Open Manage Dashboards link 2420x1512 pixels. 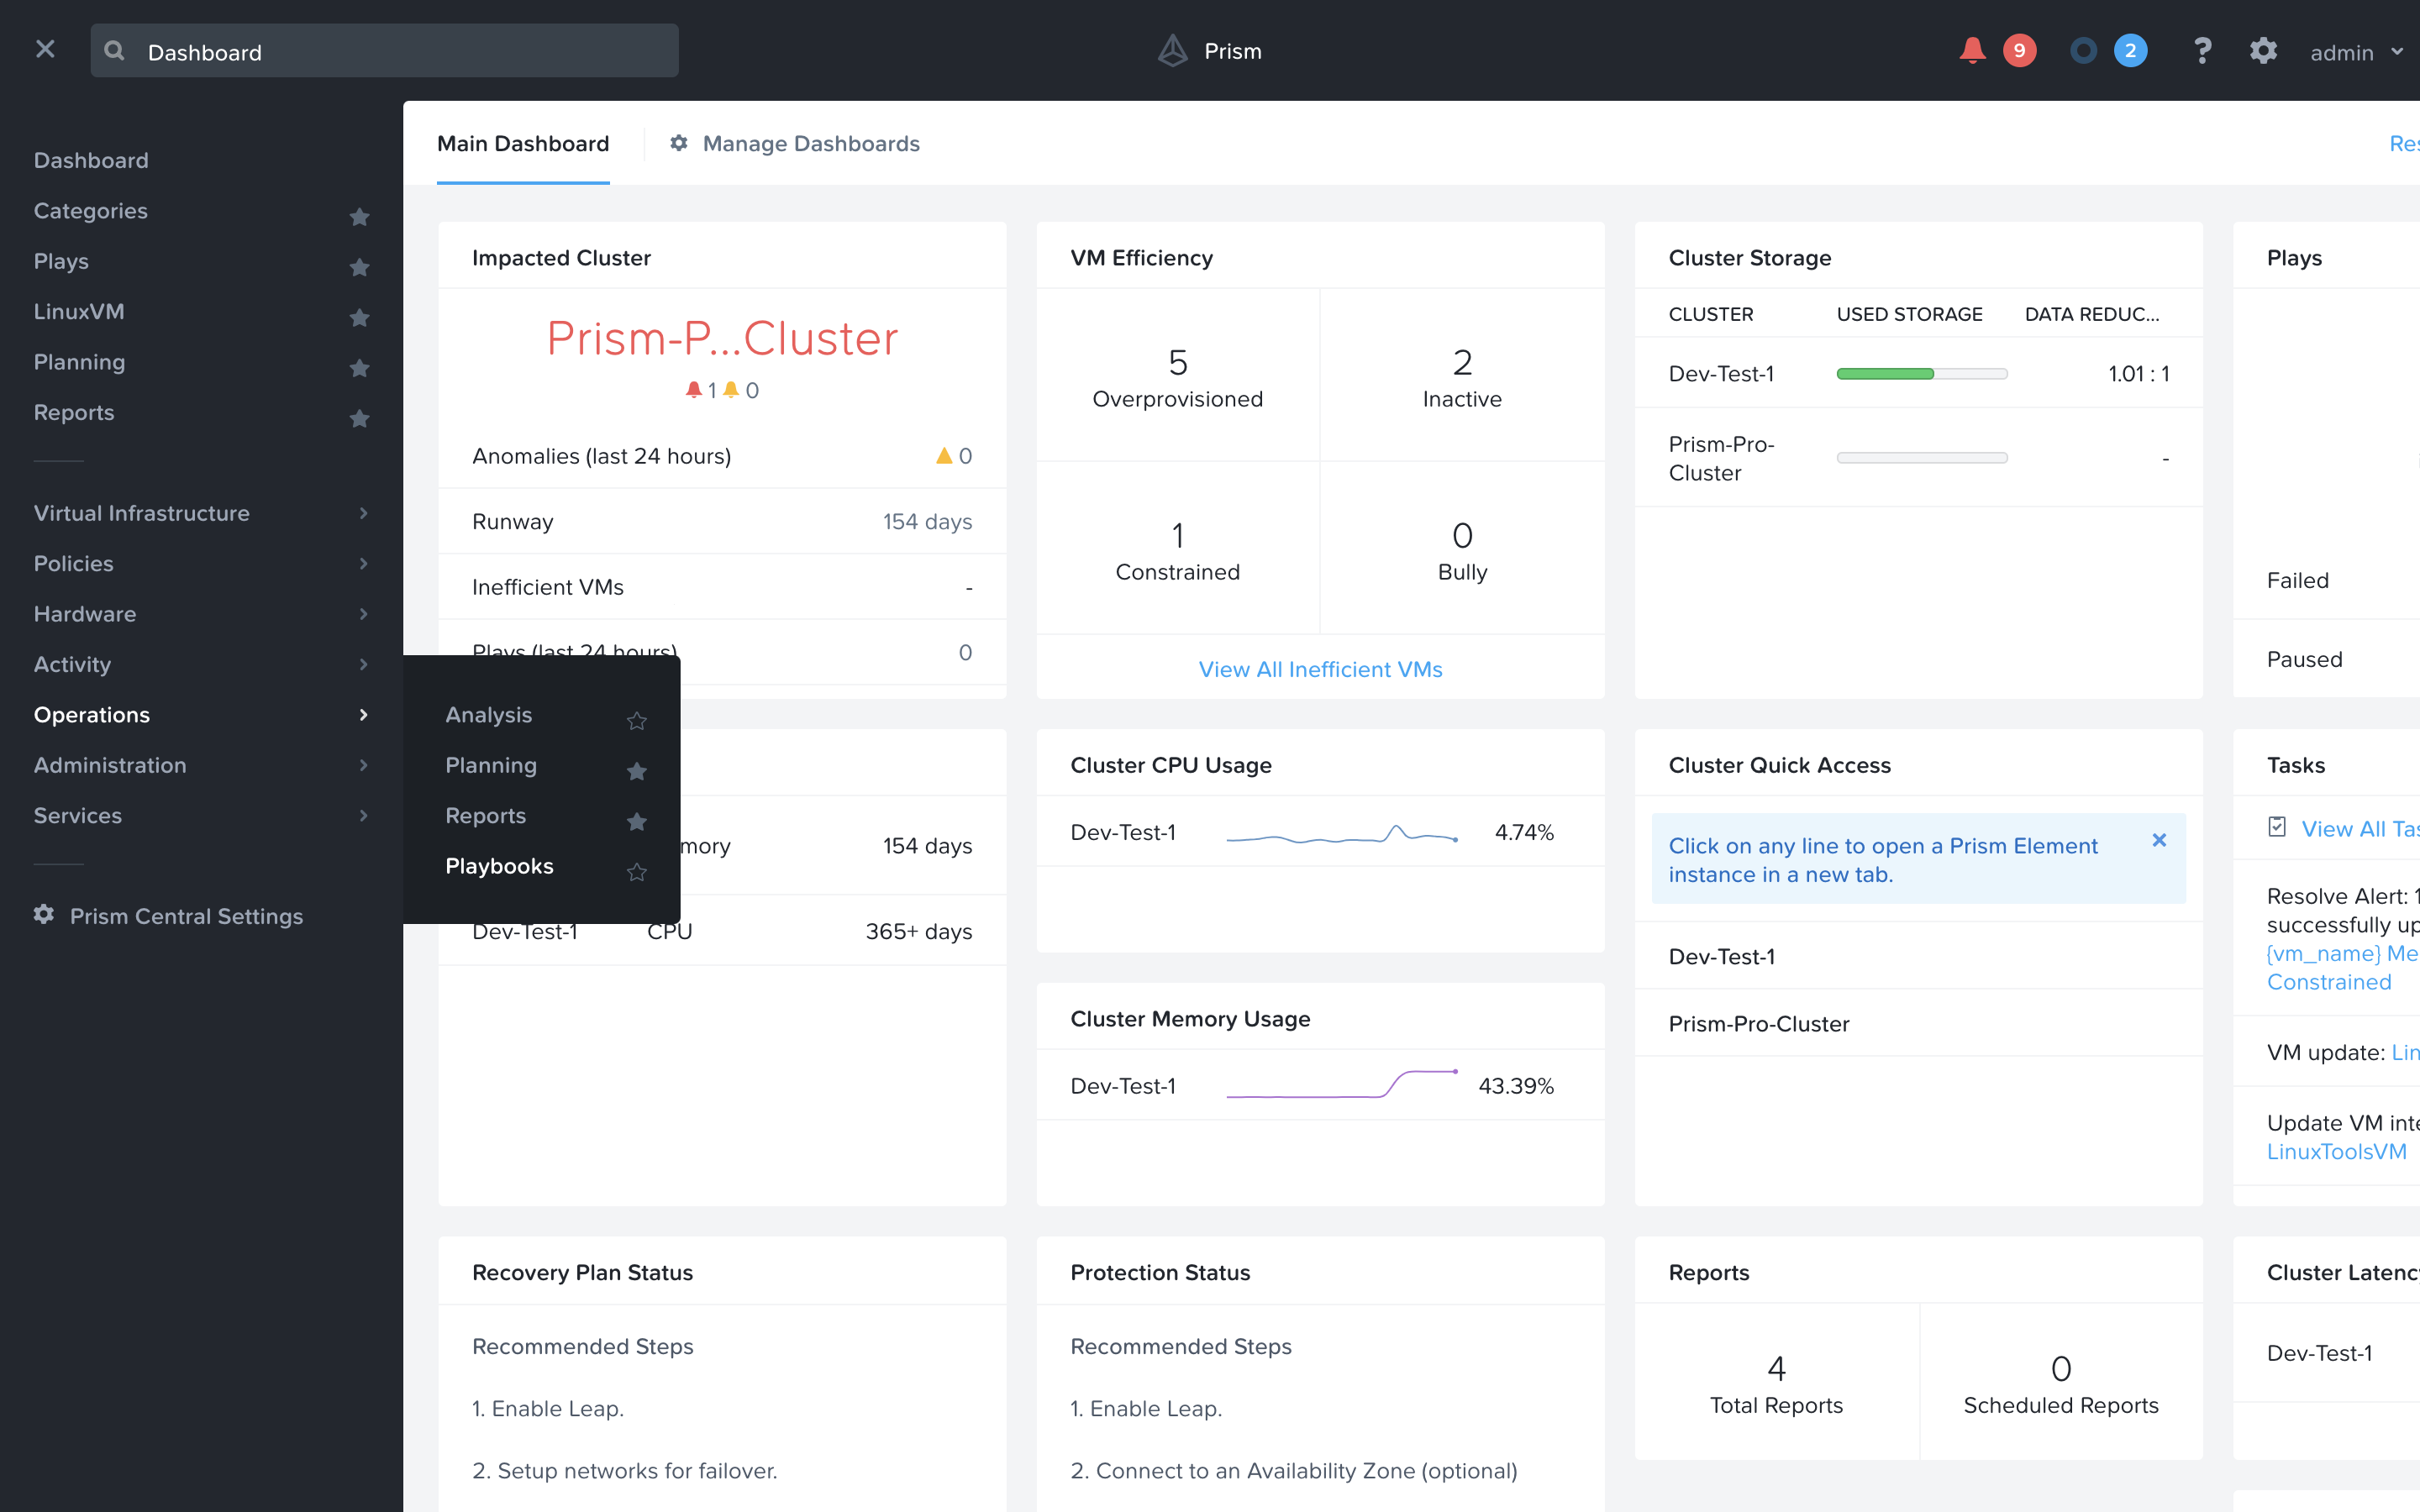[x=811, y=144]
